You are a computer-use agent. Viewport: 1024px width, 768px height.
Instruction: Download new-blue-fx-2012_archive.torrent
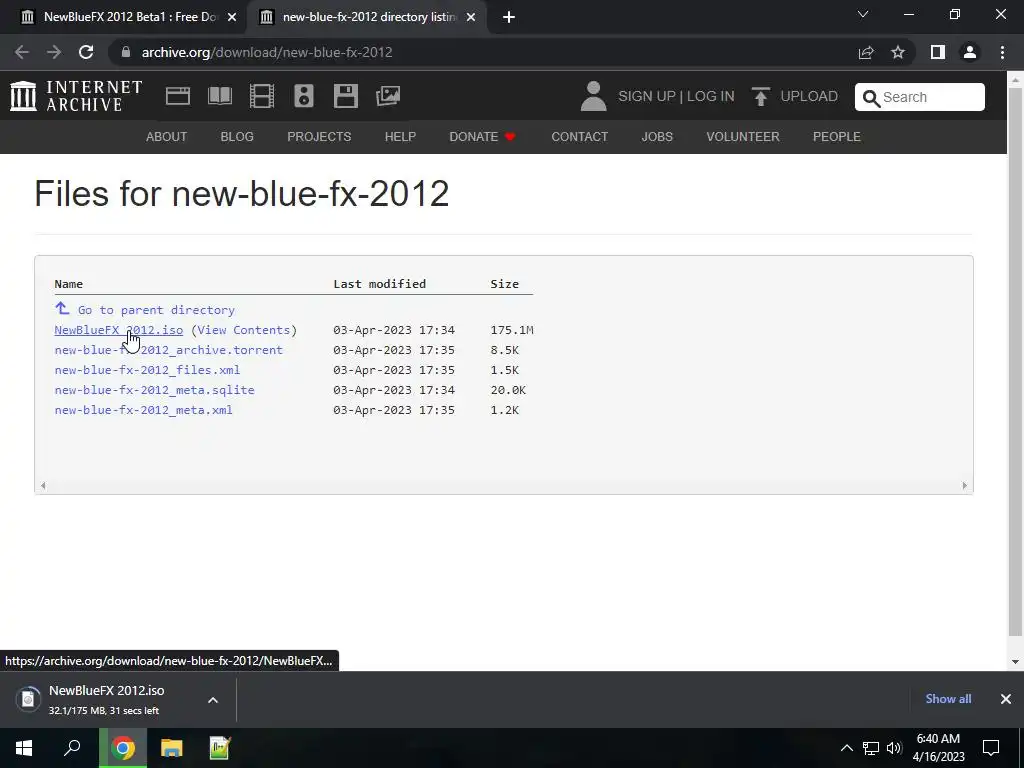click(168, 350)
